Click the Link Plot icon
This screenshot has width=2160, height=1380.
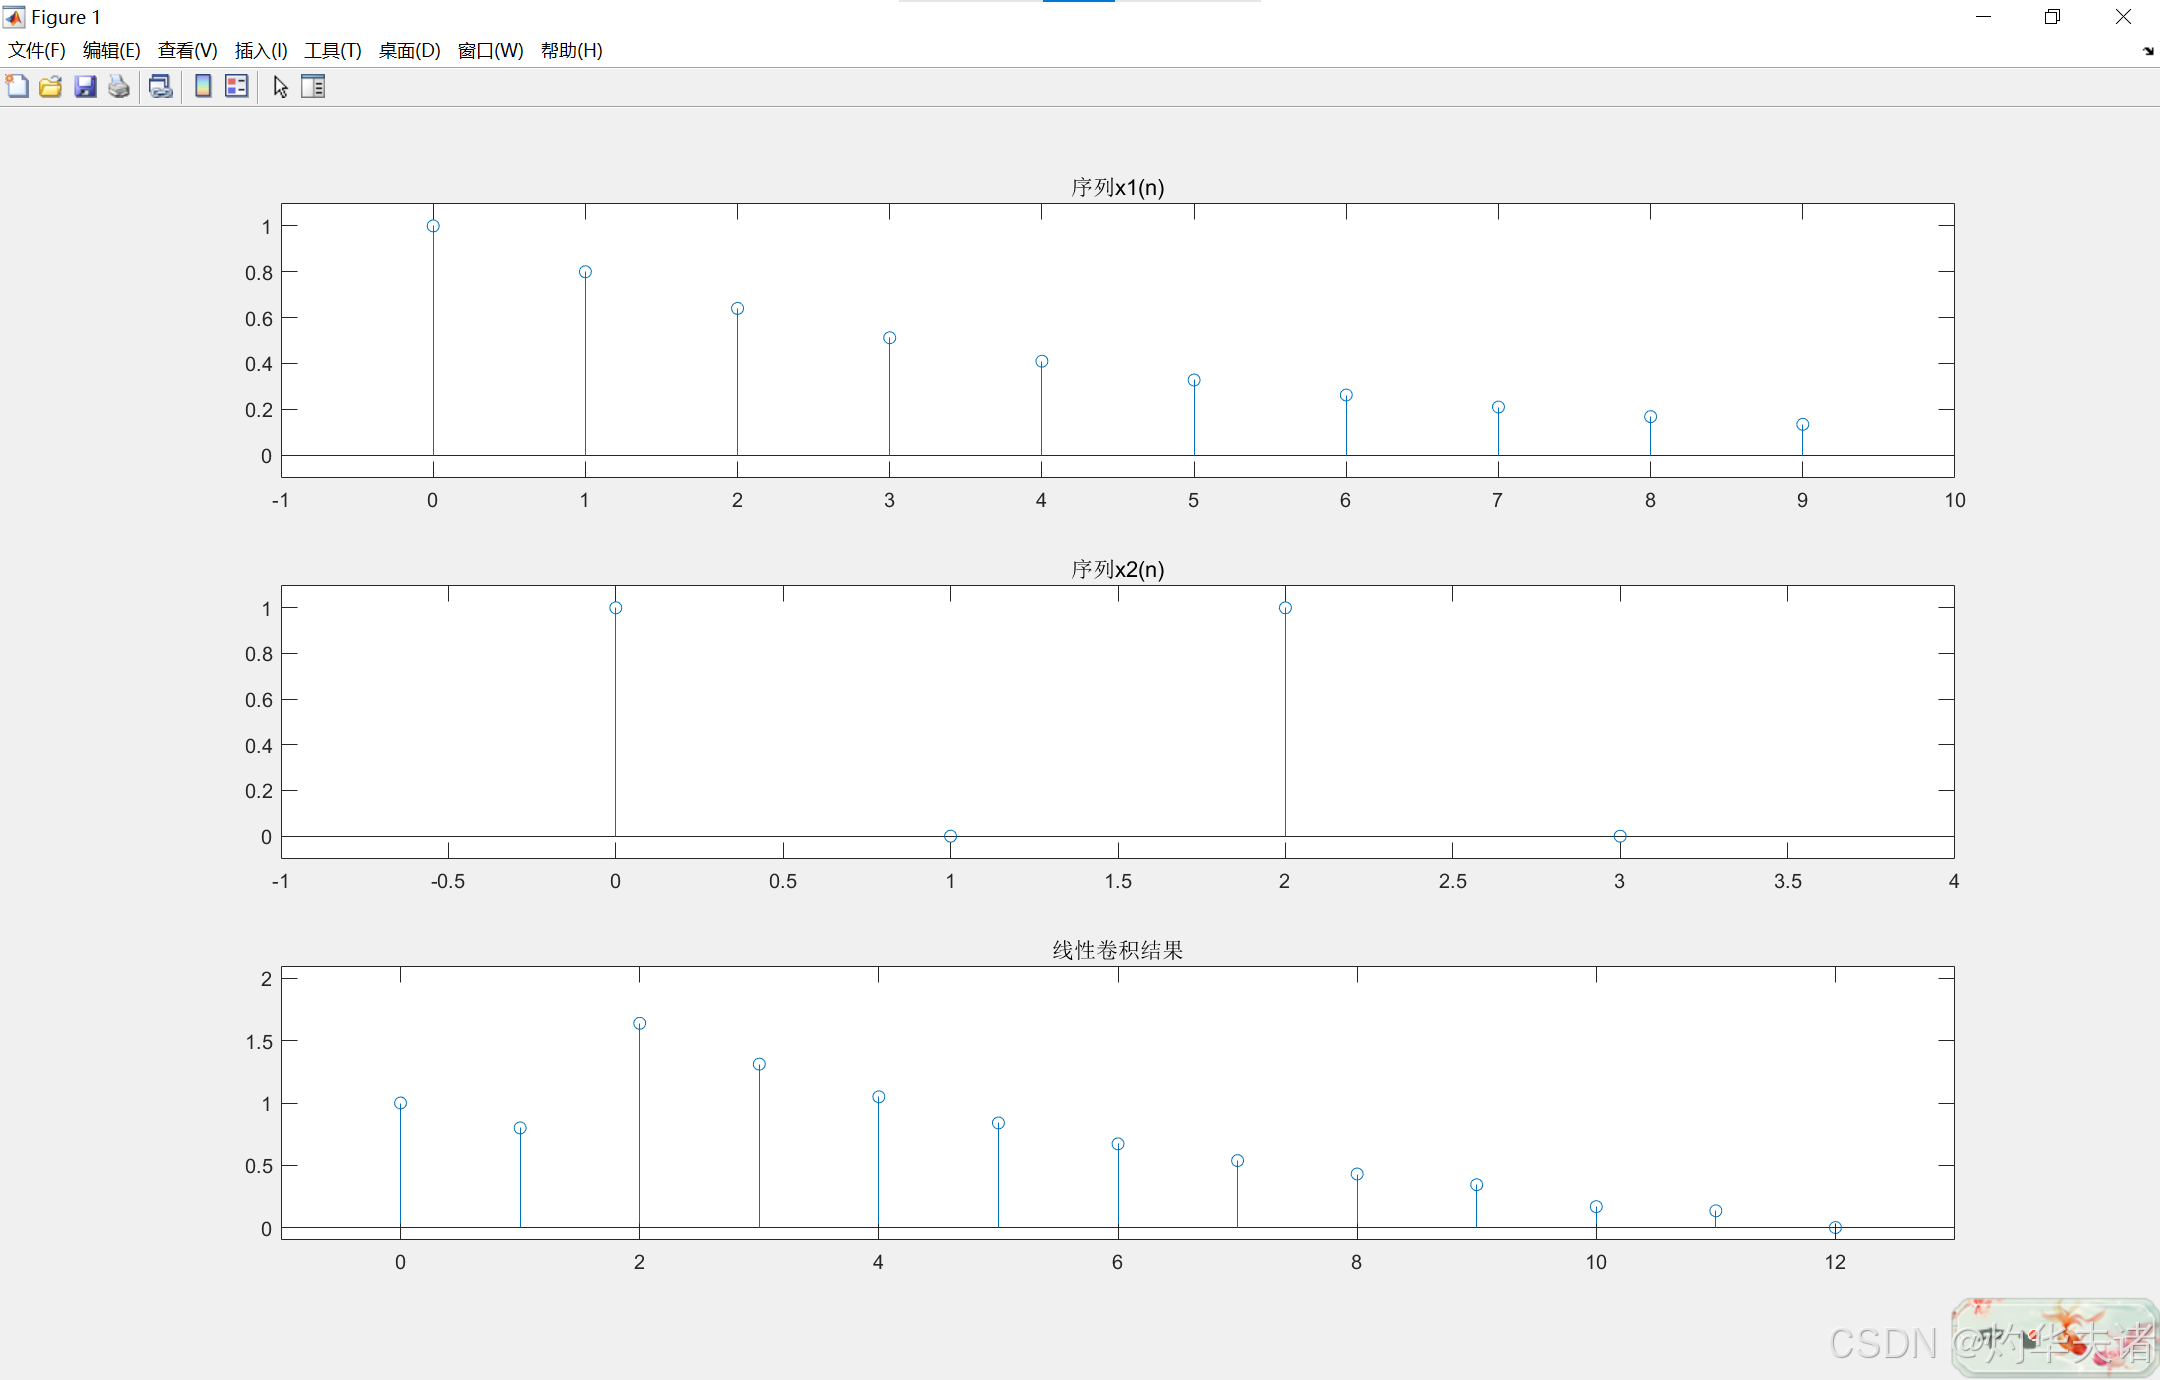(x=160, y=87)
